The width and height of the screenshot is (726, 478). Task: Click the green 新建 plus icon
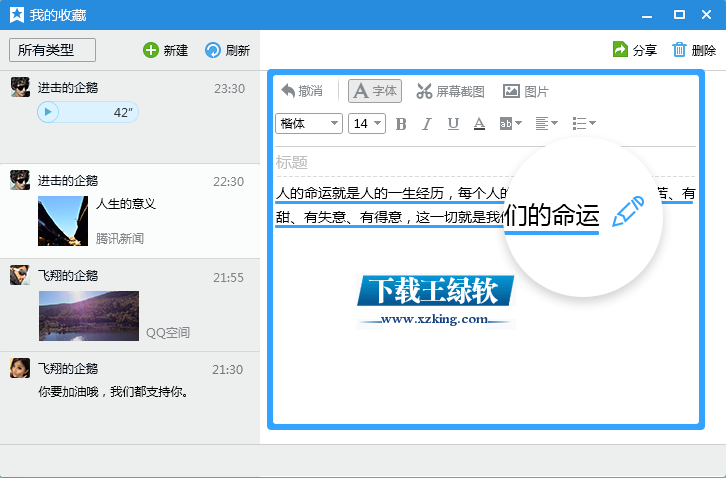pos(150,50)
